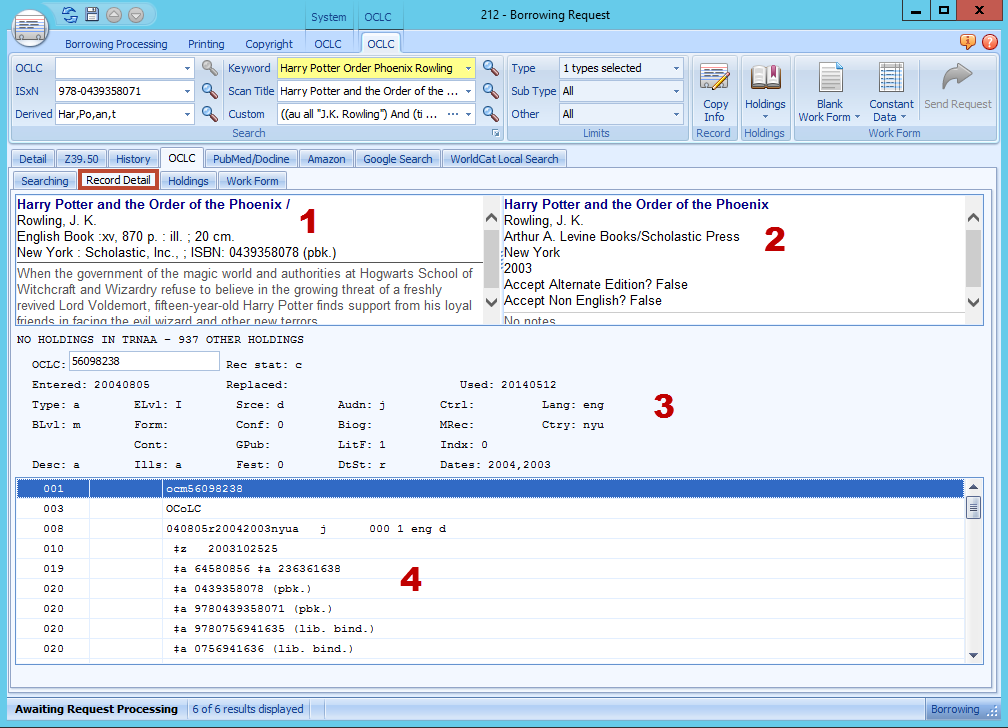Click the Borrowing button in the status bar
Screen dimensions: 1008x728
958,709
